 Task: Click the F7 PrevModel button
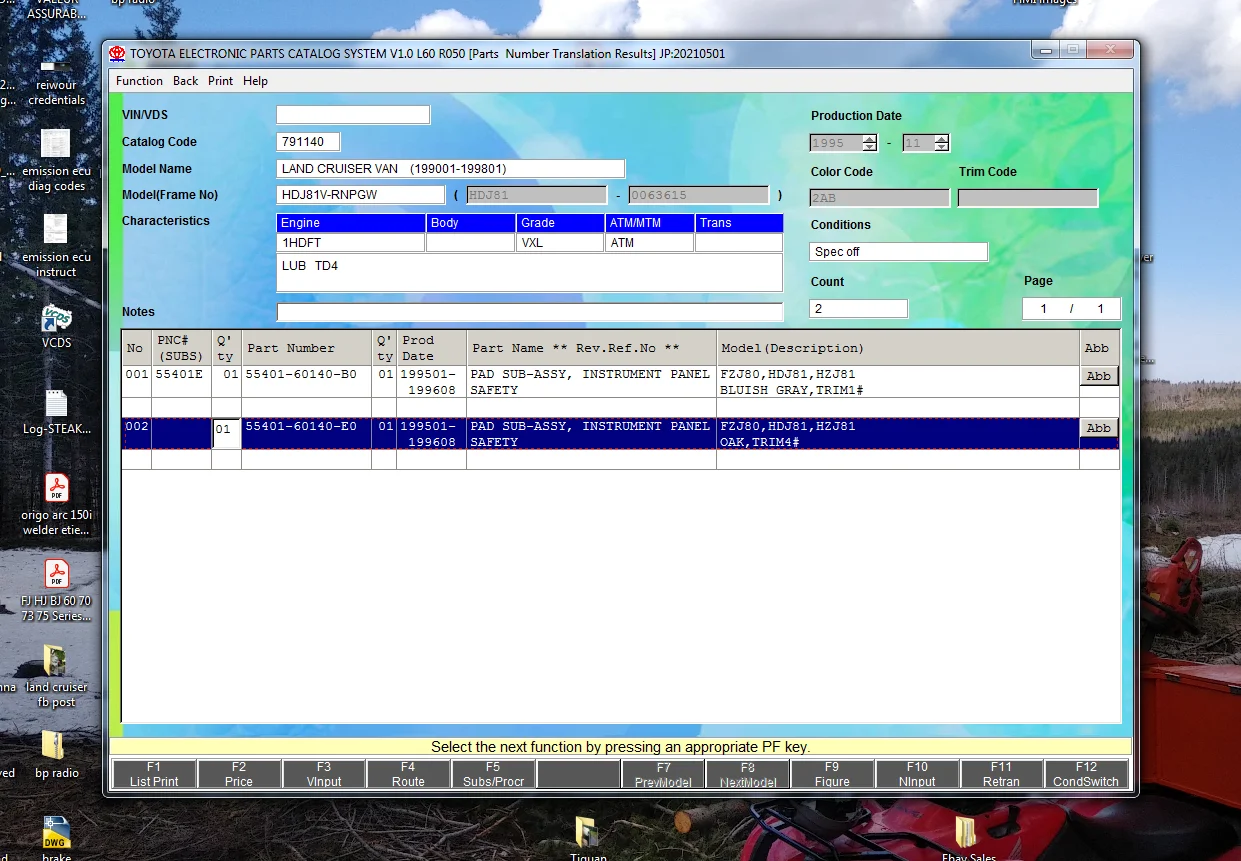pyautogui.click(x=663, y=774)
